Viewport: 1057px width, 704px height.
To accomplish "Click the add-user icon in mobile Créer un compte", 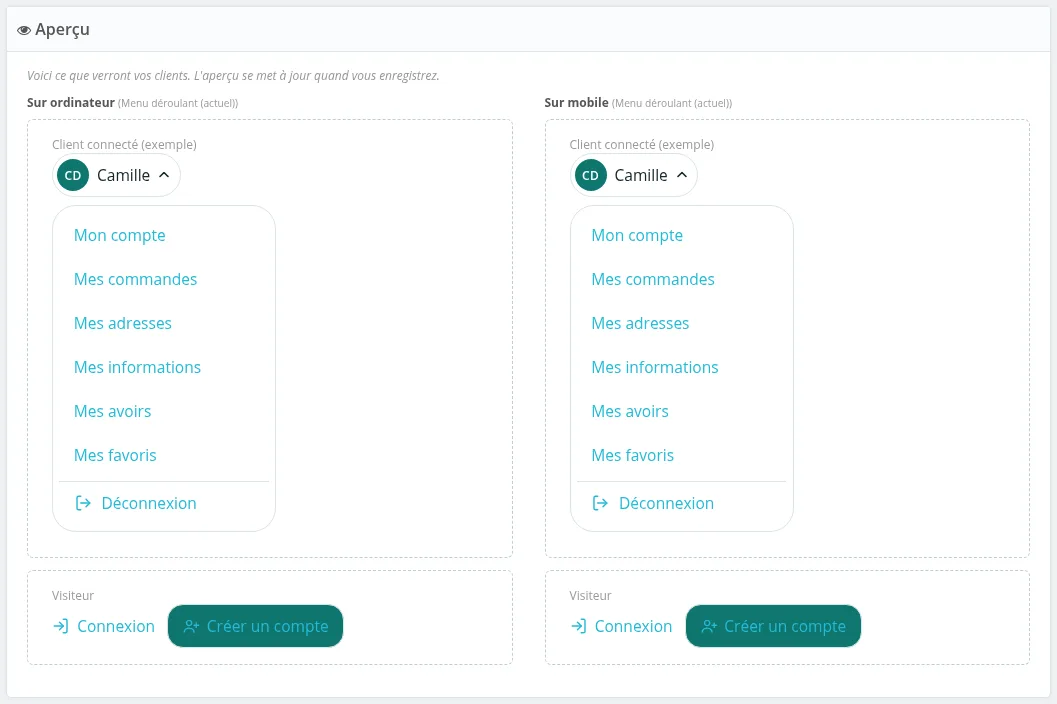I will (x=709, y=626).
